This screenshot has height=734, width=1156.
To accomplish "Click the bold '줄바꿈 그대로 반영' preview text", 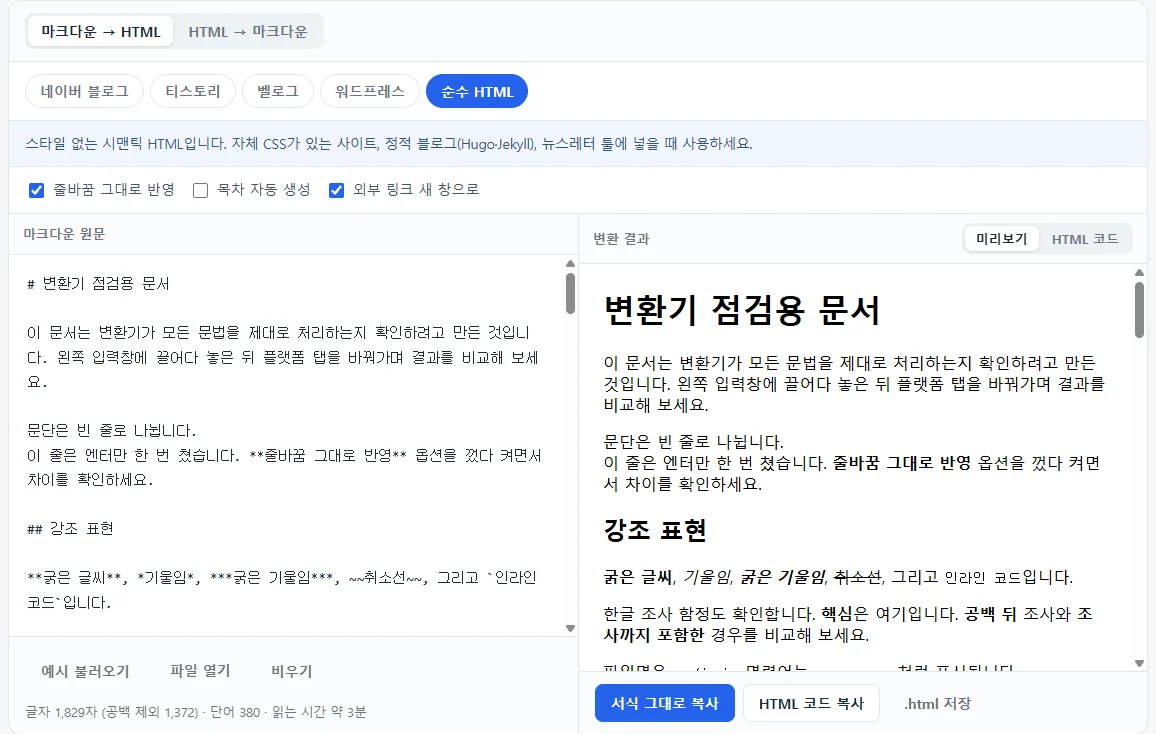I will (x=902, y=463).
